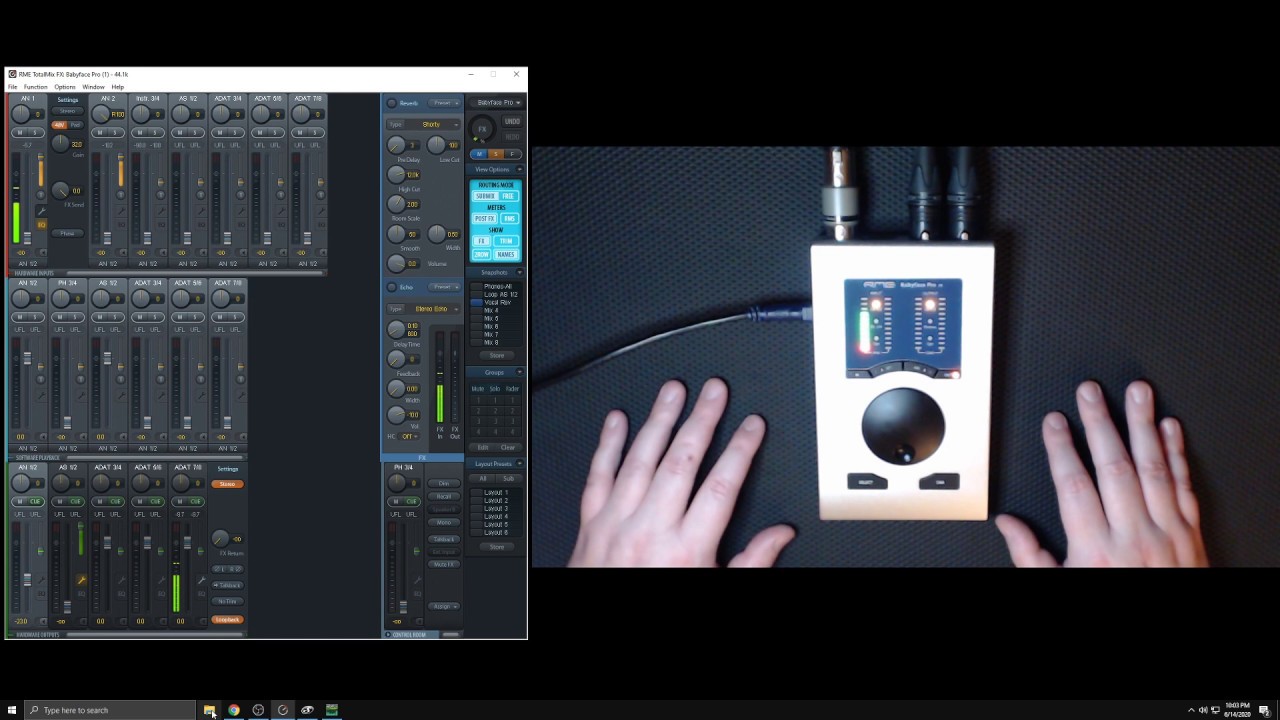This screenshot has height=720, width=1280.
Task: Launch Google Chrome from the taskbar
Action: (x=234, y=710)
